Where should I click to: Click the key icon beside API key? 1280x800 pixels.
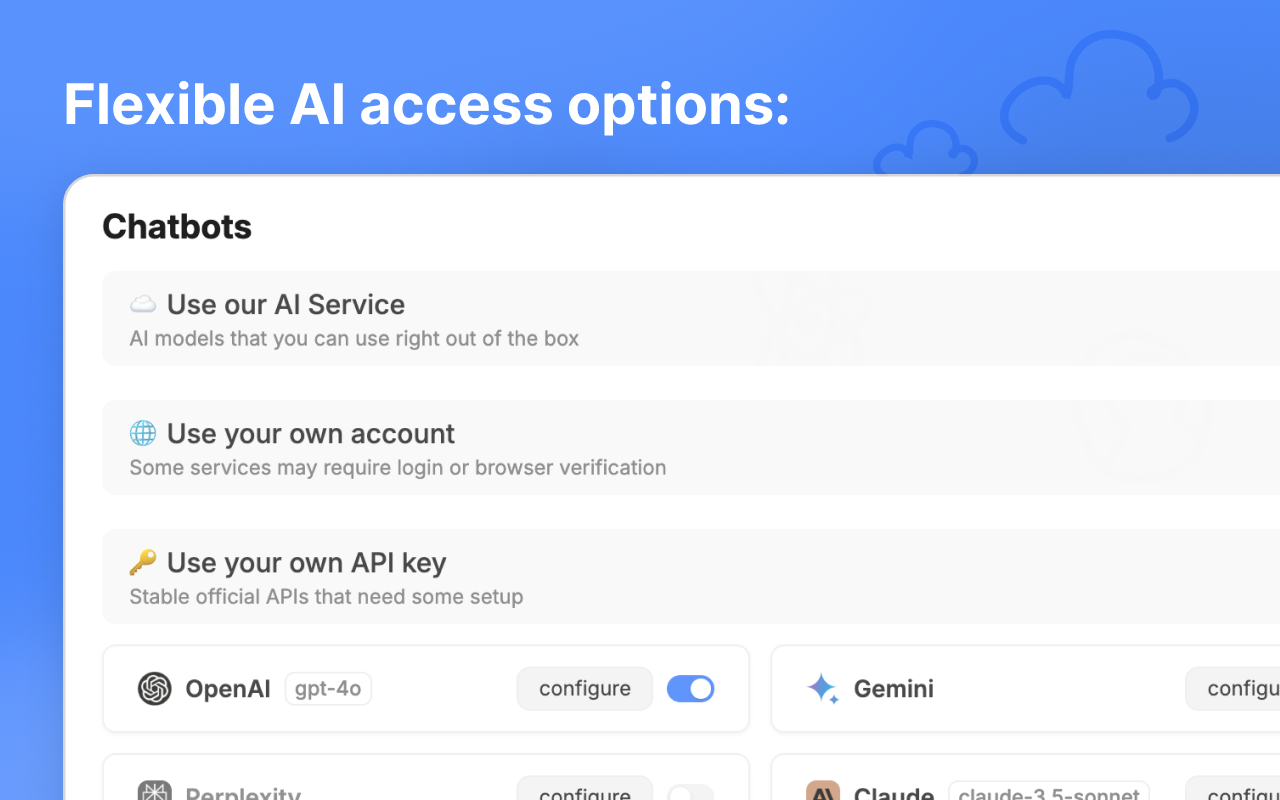coord(143,562)
